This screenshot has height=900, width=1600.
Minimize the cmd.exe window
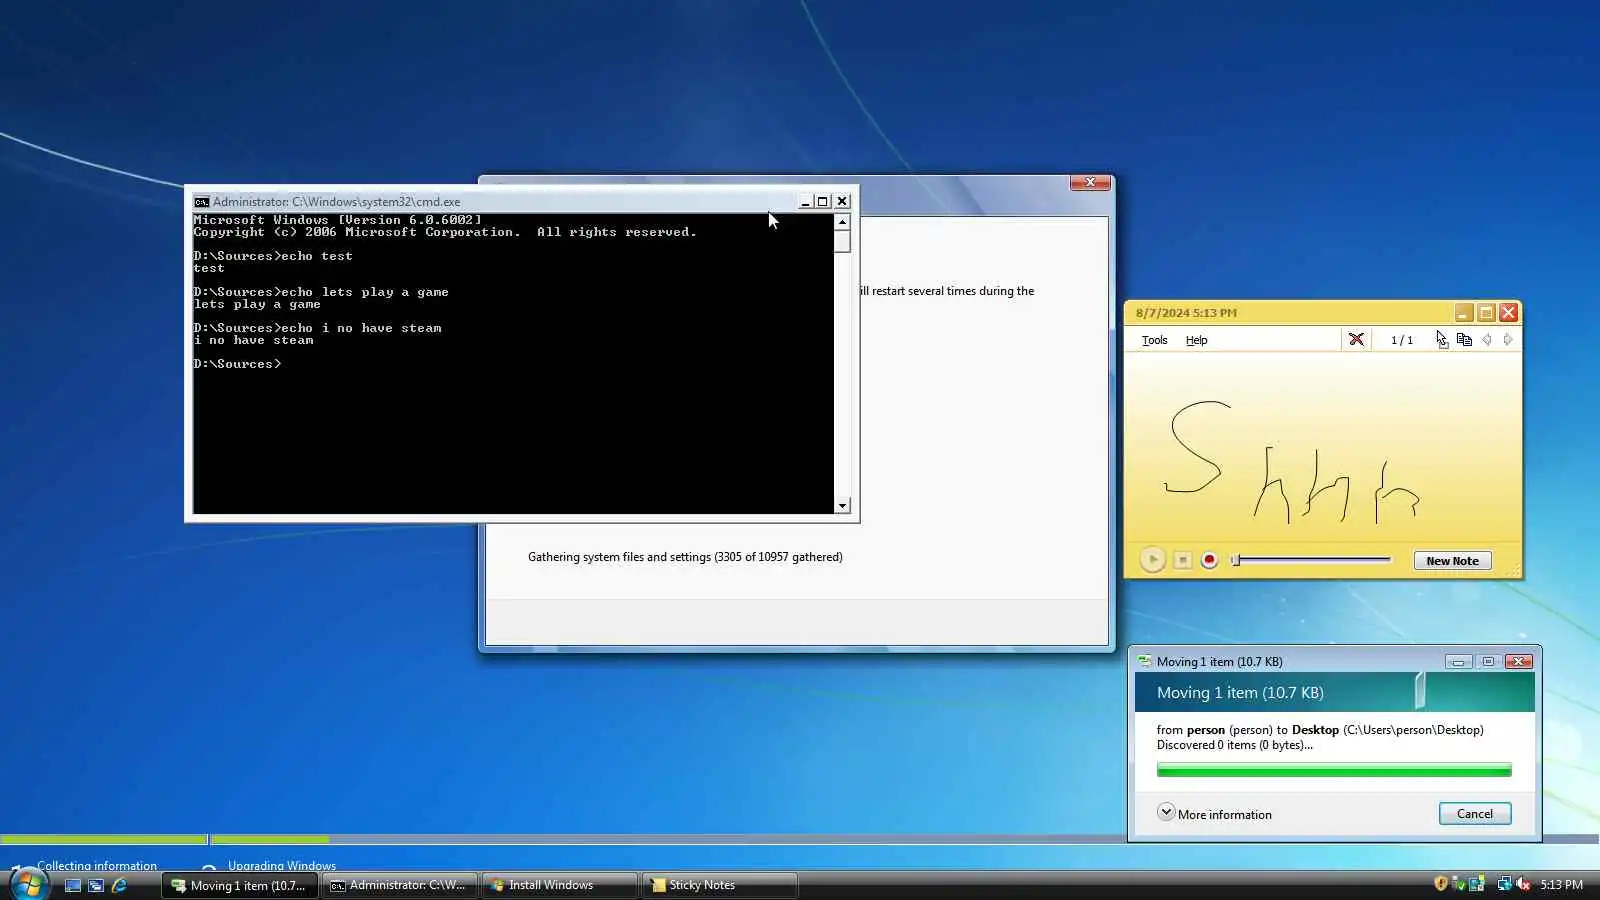pyautogui.click(x=805, y=202)
